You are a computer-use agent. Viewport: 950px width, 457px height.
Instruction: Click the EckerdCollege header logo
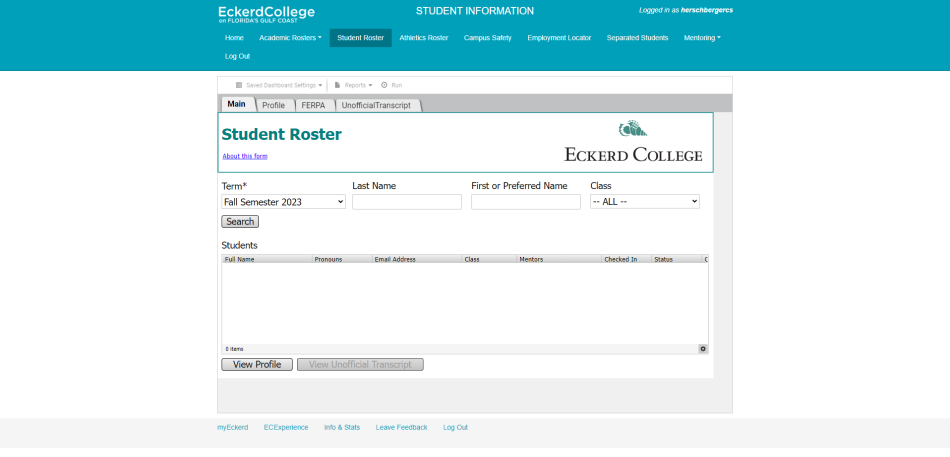[x=266, y=13]
